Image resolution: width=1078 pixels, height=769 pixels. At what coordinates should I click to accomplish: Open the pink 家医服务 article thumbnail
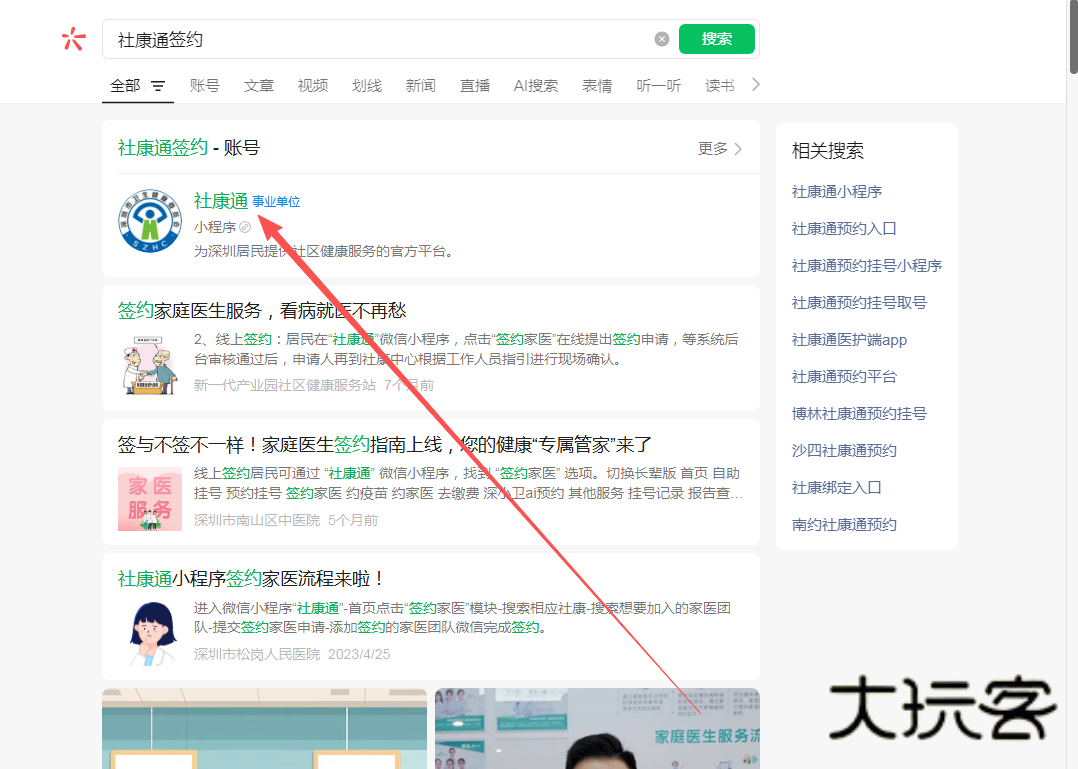tap(149, 497)
